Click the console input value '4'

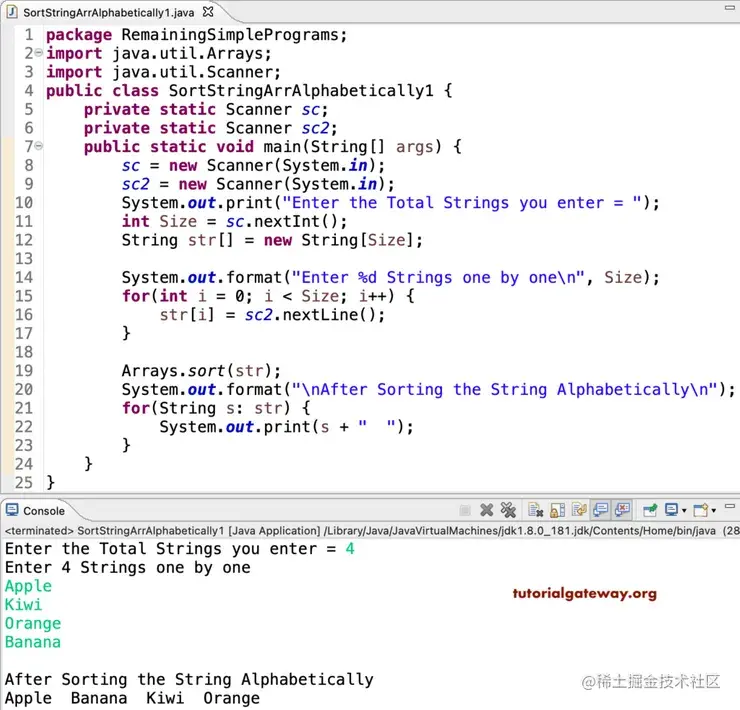pyautogui.click(x=350, y=549)
